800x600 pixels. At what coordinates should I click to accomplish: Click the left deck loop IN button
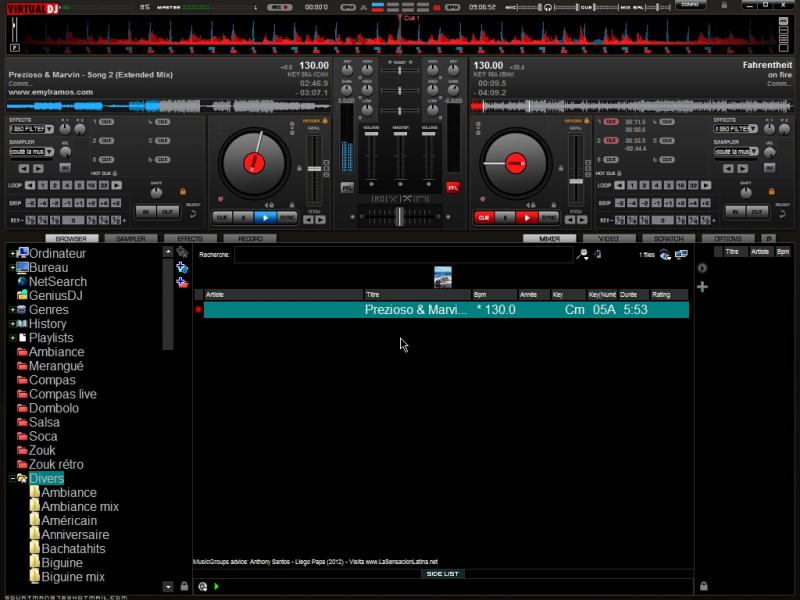145,212
